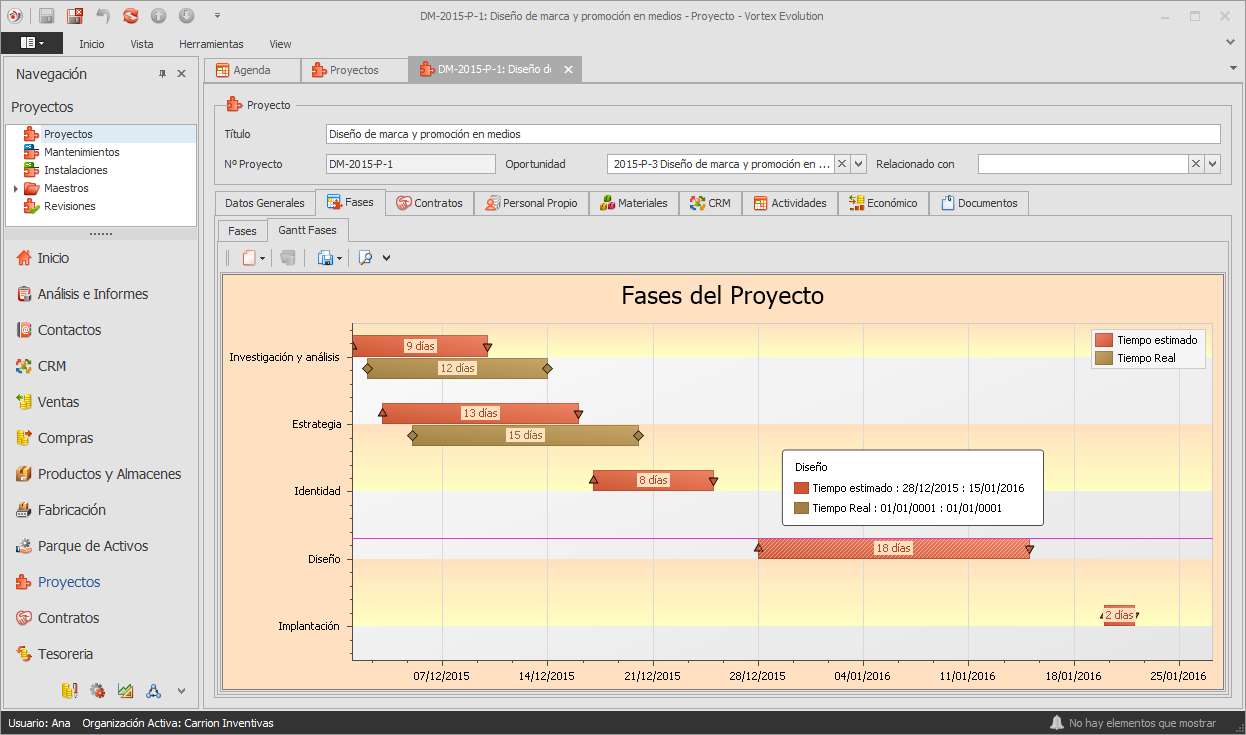Click the save/export disk icon in Gantt toolbar
This screenshot has width=1246, height=735.
click(x=325, y=258)
